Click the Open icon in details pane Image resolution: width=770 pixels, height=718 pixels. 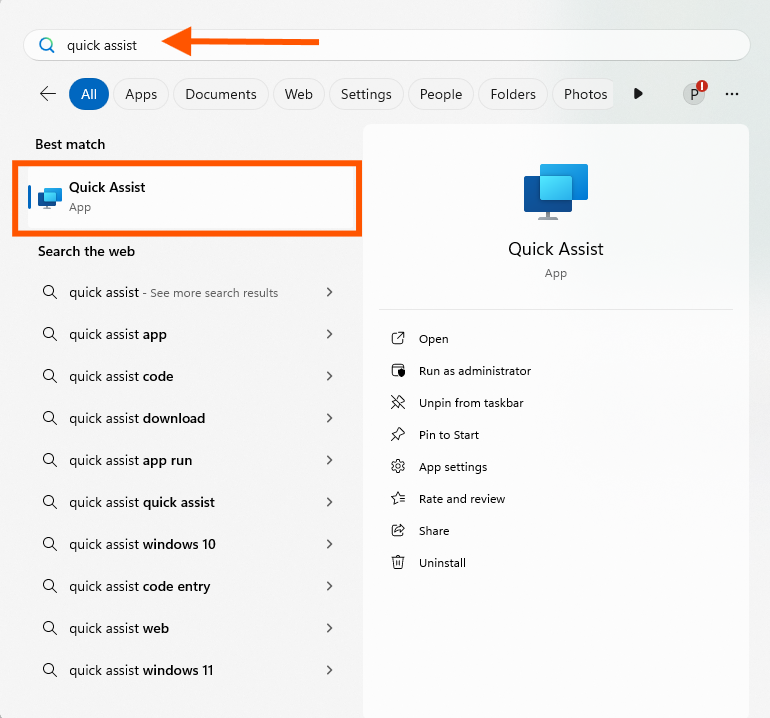(398, 338)
